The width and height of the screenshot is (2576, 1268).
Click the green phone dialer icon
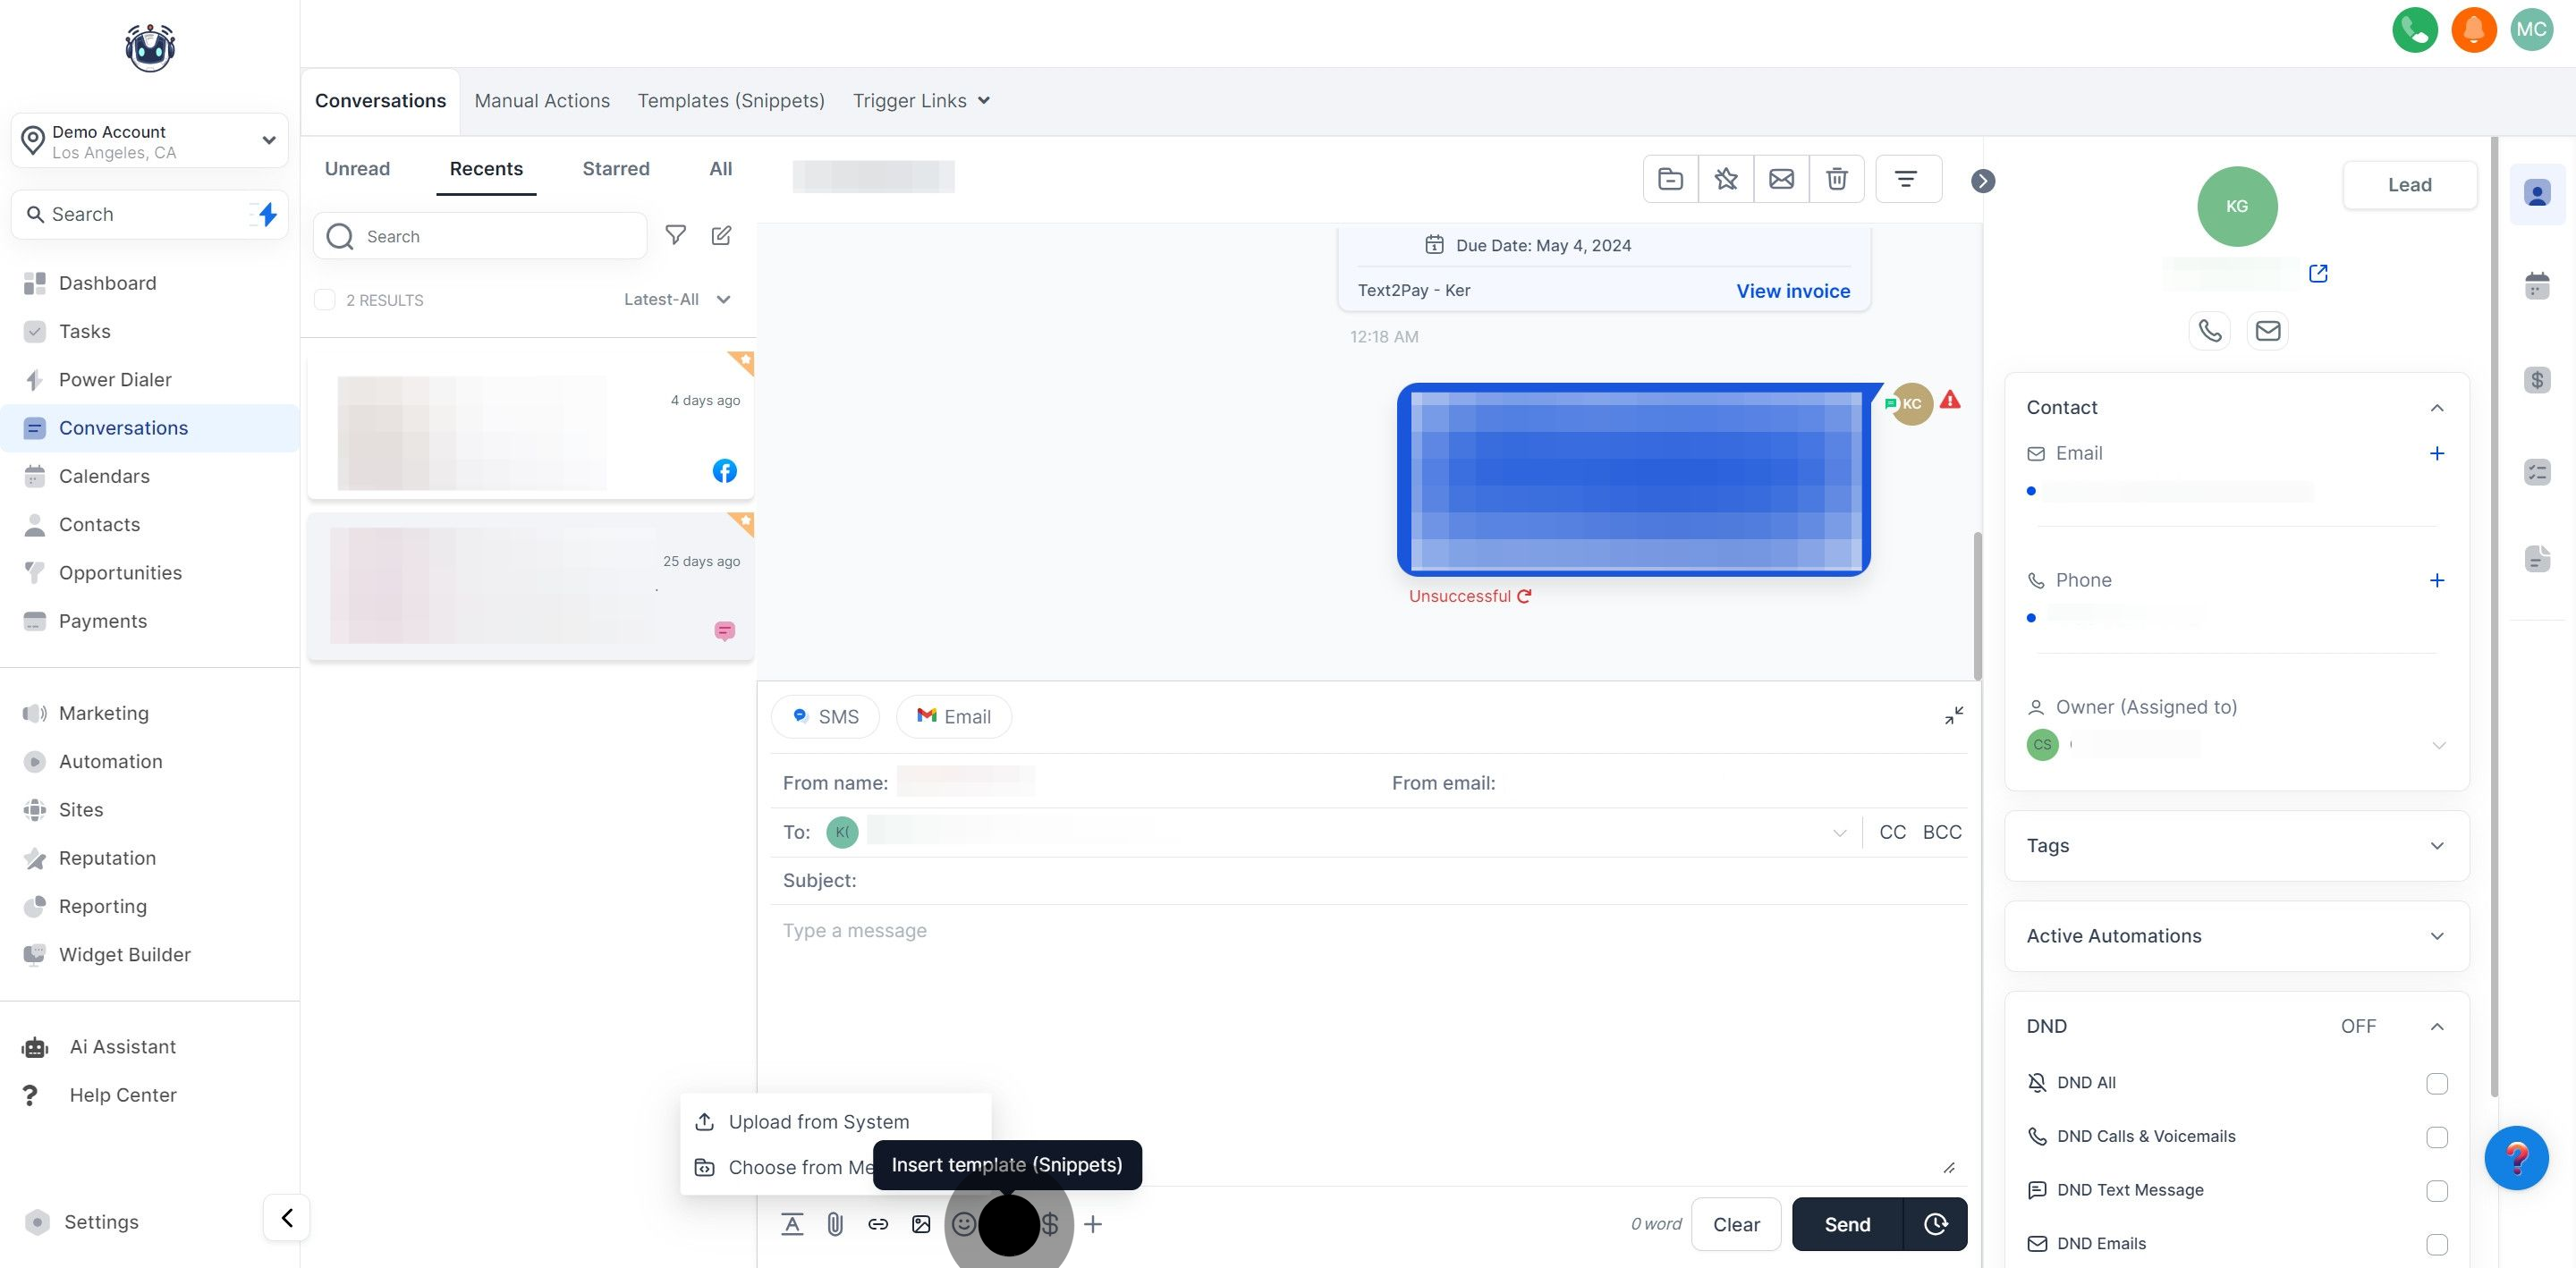click(x=2414, y=29)
